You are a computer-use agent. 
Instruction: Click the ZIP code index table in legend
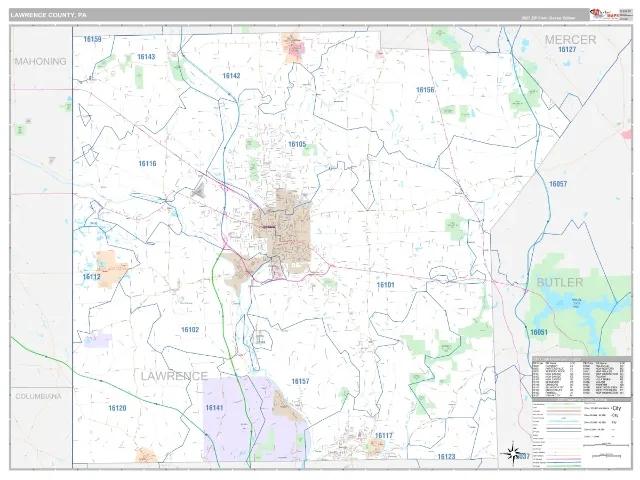click(x=581, y=378)
